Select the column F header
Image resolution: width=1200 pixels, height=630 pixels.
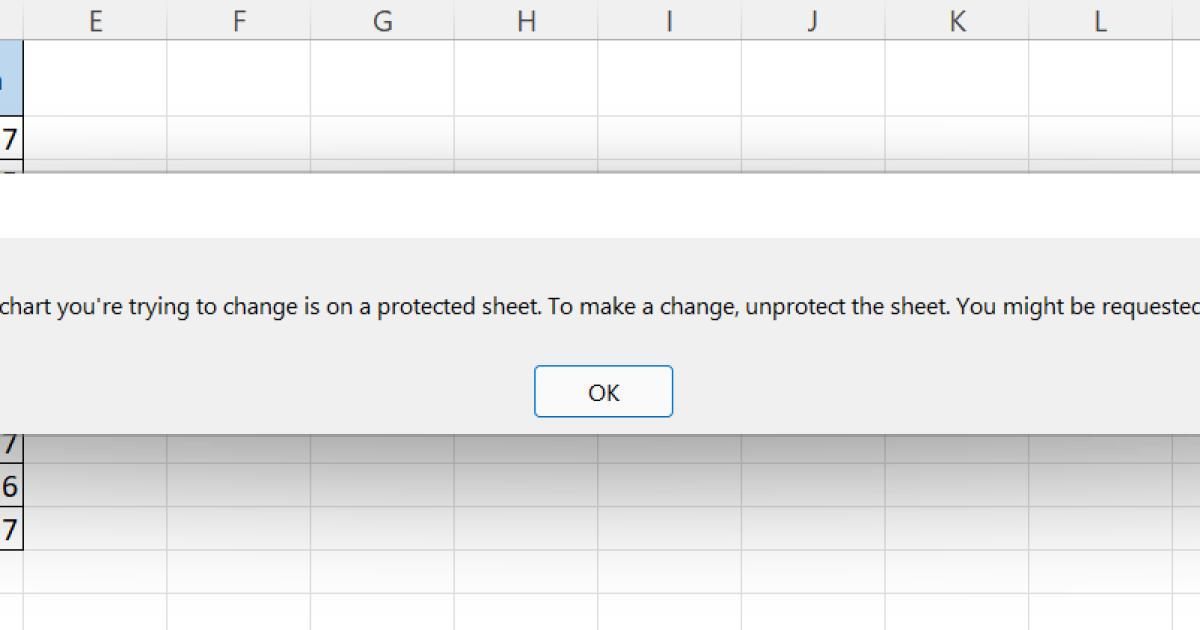(239, 21)
